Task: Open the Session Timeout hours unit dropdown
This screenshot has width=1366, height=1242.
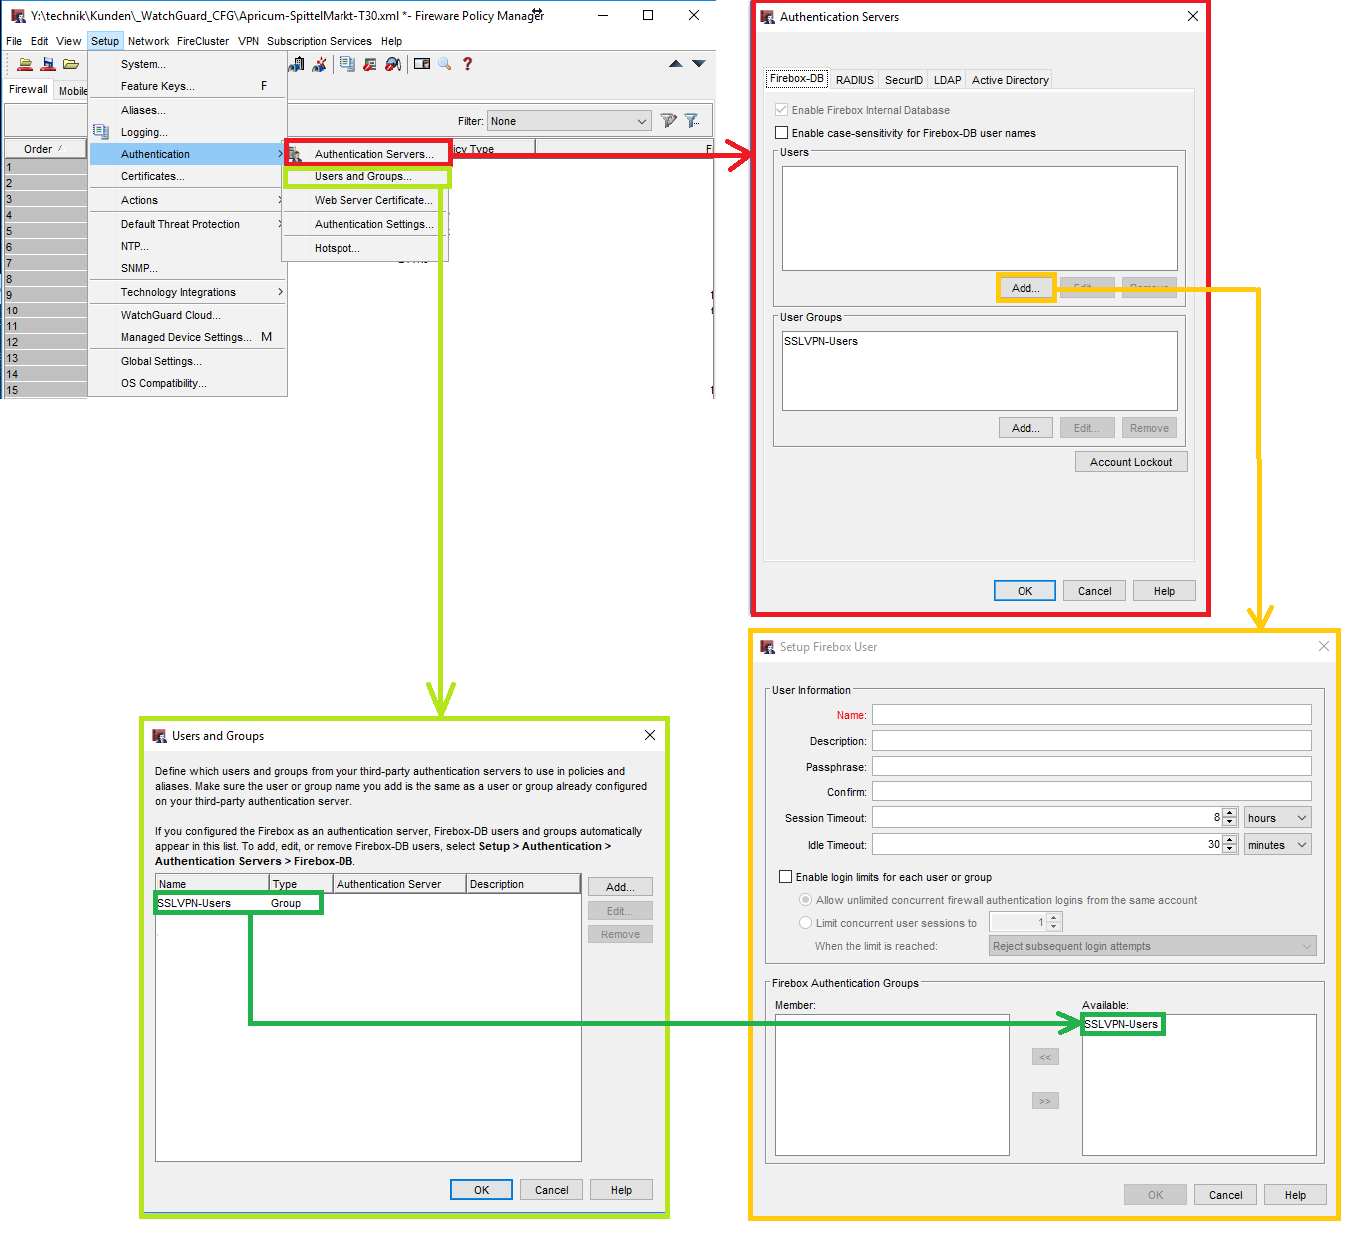Action: click(1277, 818)
